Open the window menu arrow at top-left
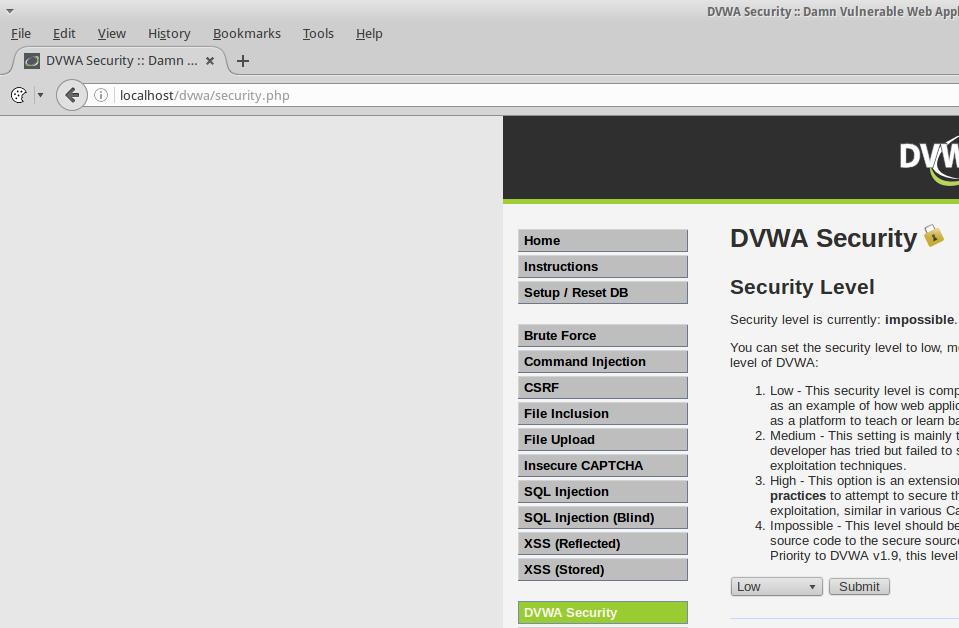The height and width of the screenshot is (628, 959). point(9,11)
